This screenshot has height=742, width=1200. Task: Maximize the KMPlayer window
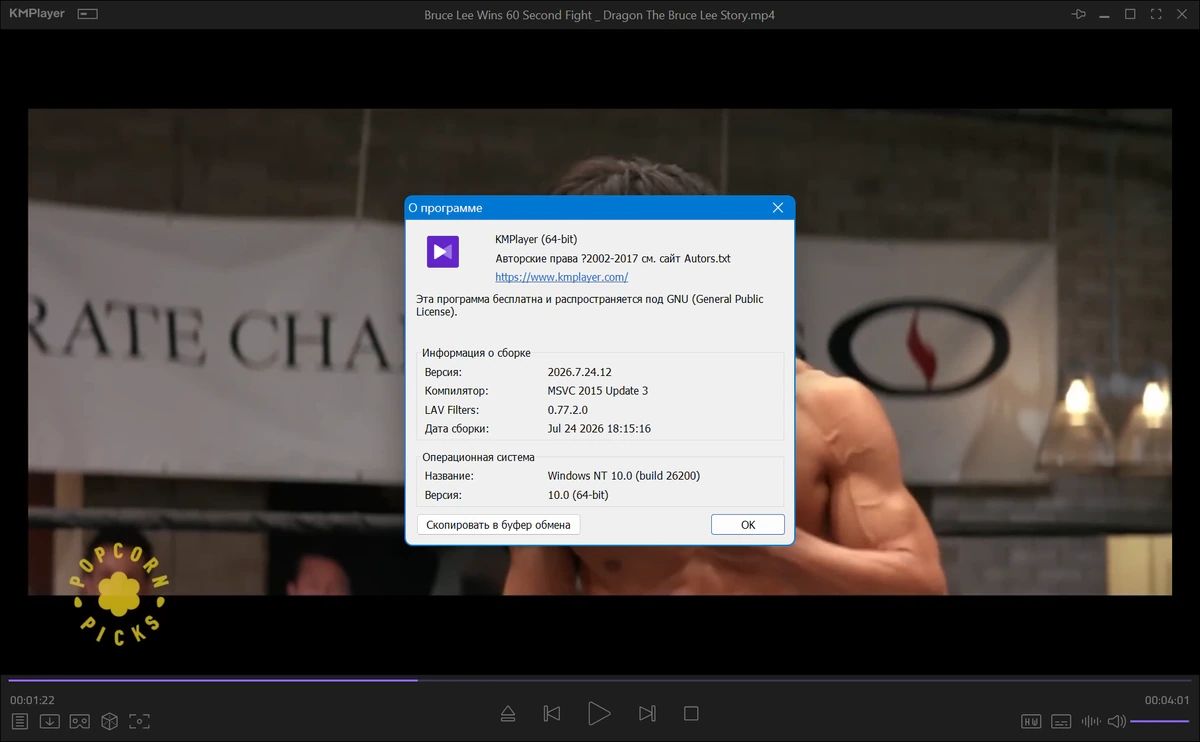[x=1130, y=14]
